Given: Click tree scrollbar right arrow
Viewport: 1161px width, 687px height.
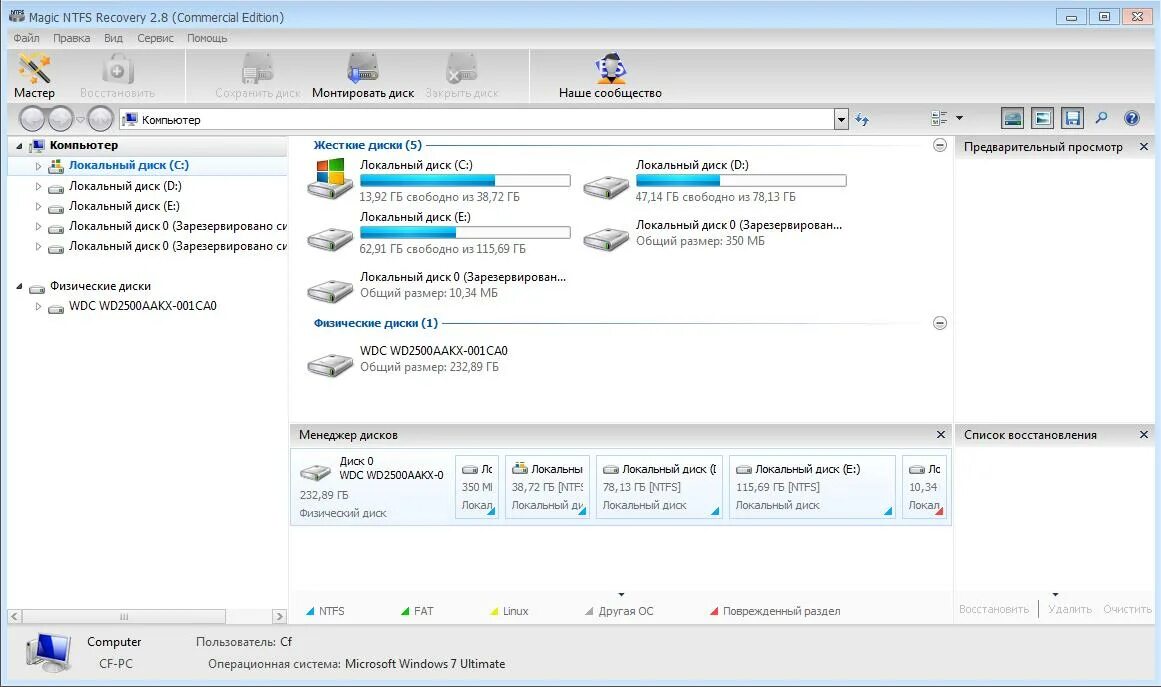Looking at the screenshot, I should coord(279,616).
